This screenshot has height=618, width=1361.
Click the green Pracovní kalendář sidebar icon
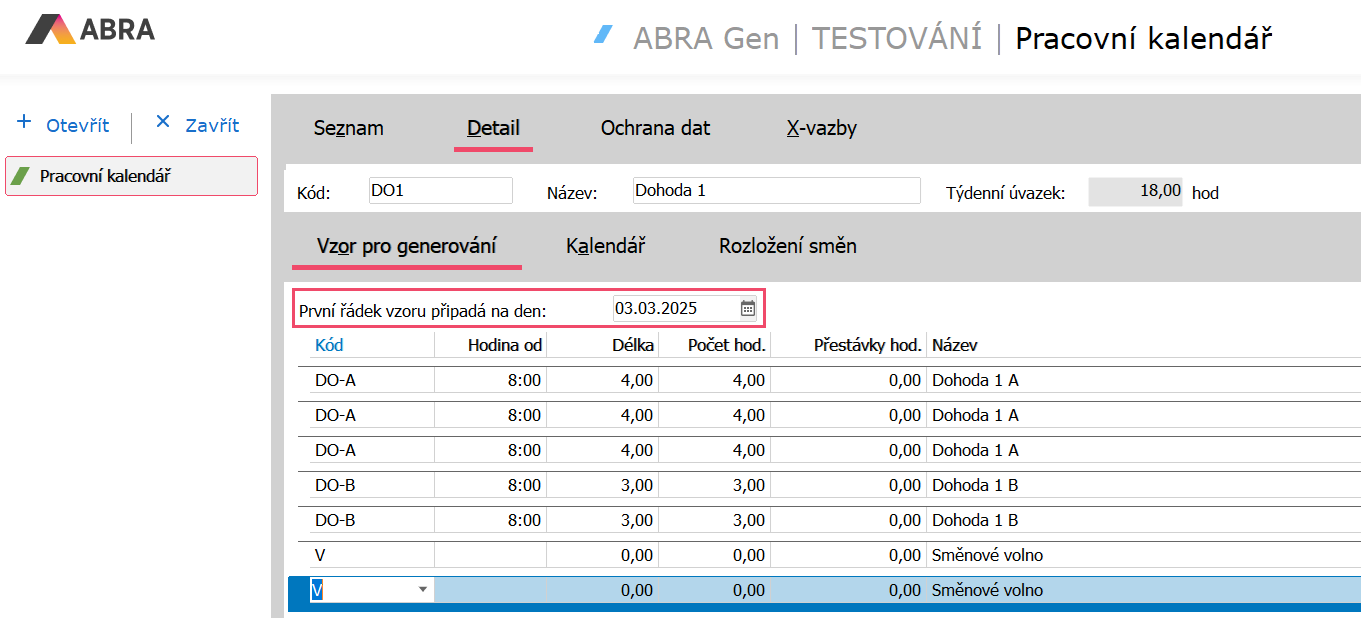20,177
